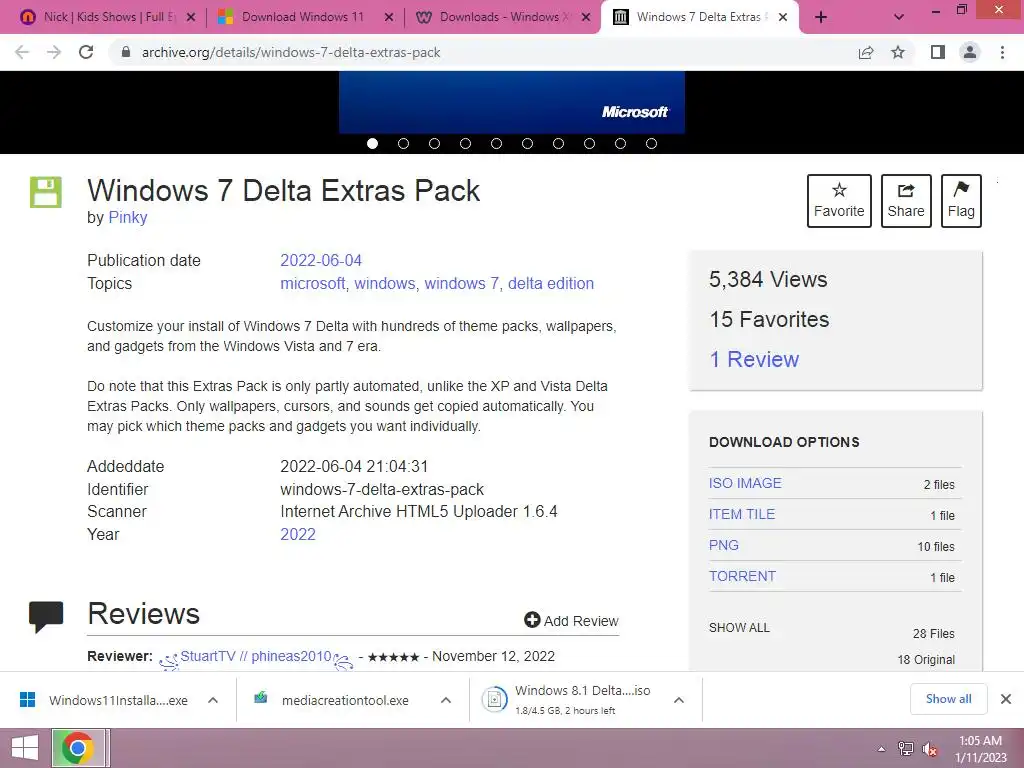Image resolution: width=1024 pixels, height=768 pixels.
Task: Download the TORRENT file
Action: pyautogui.click(x=743, y=576)
